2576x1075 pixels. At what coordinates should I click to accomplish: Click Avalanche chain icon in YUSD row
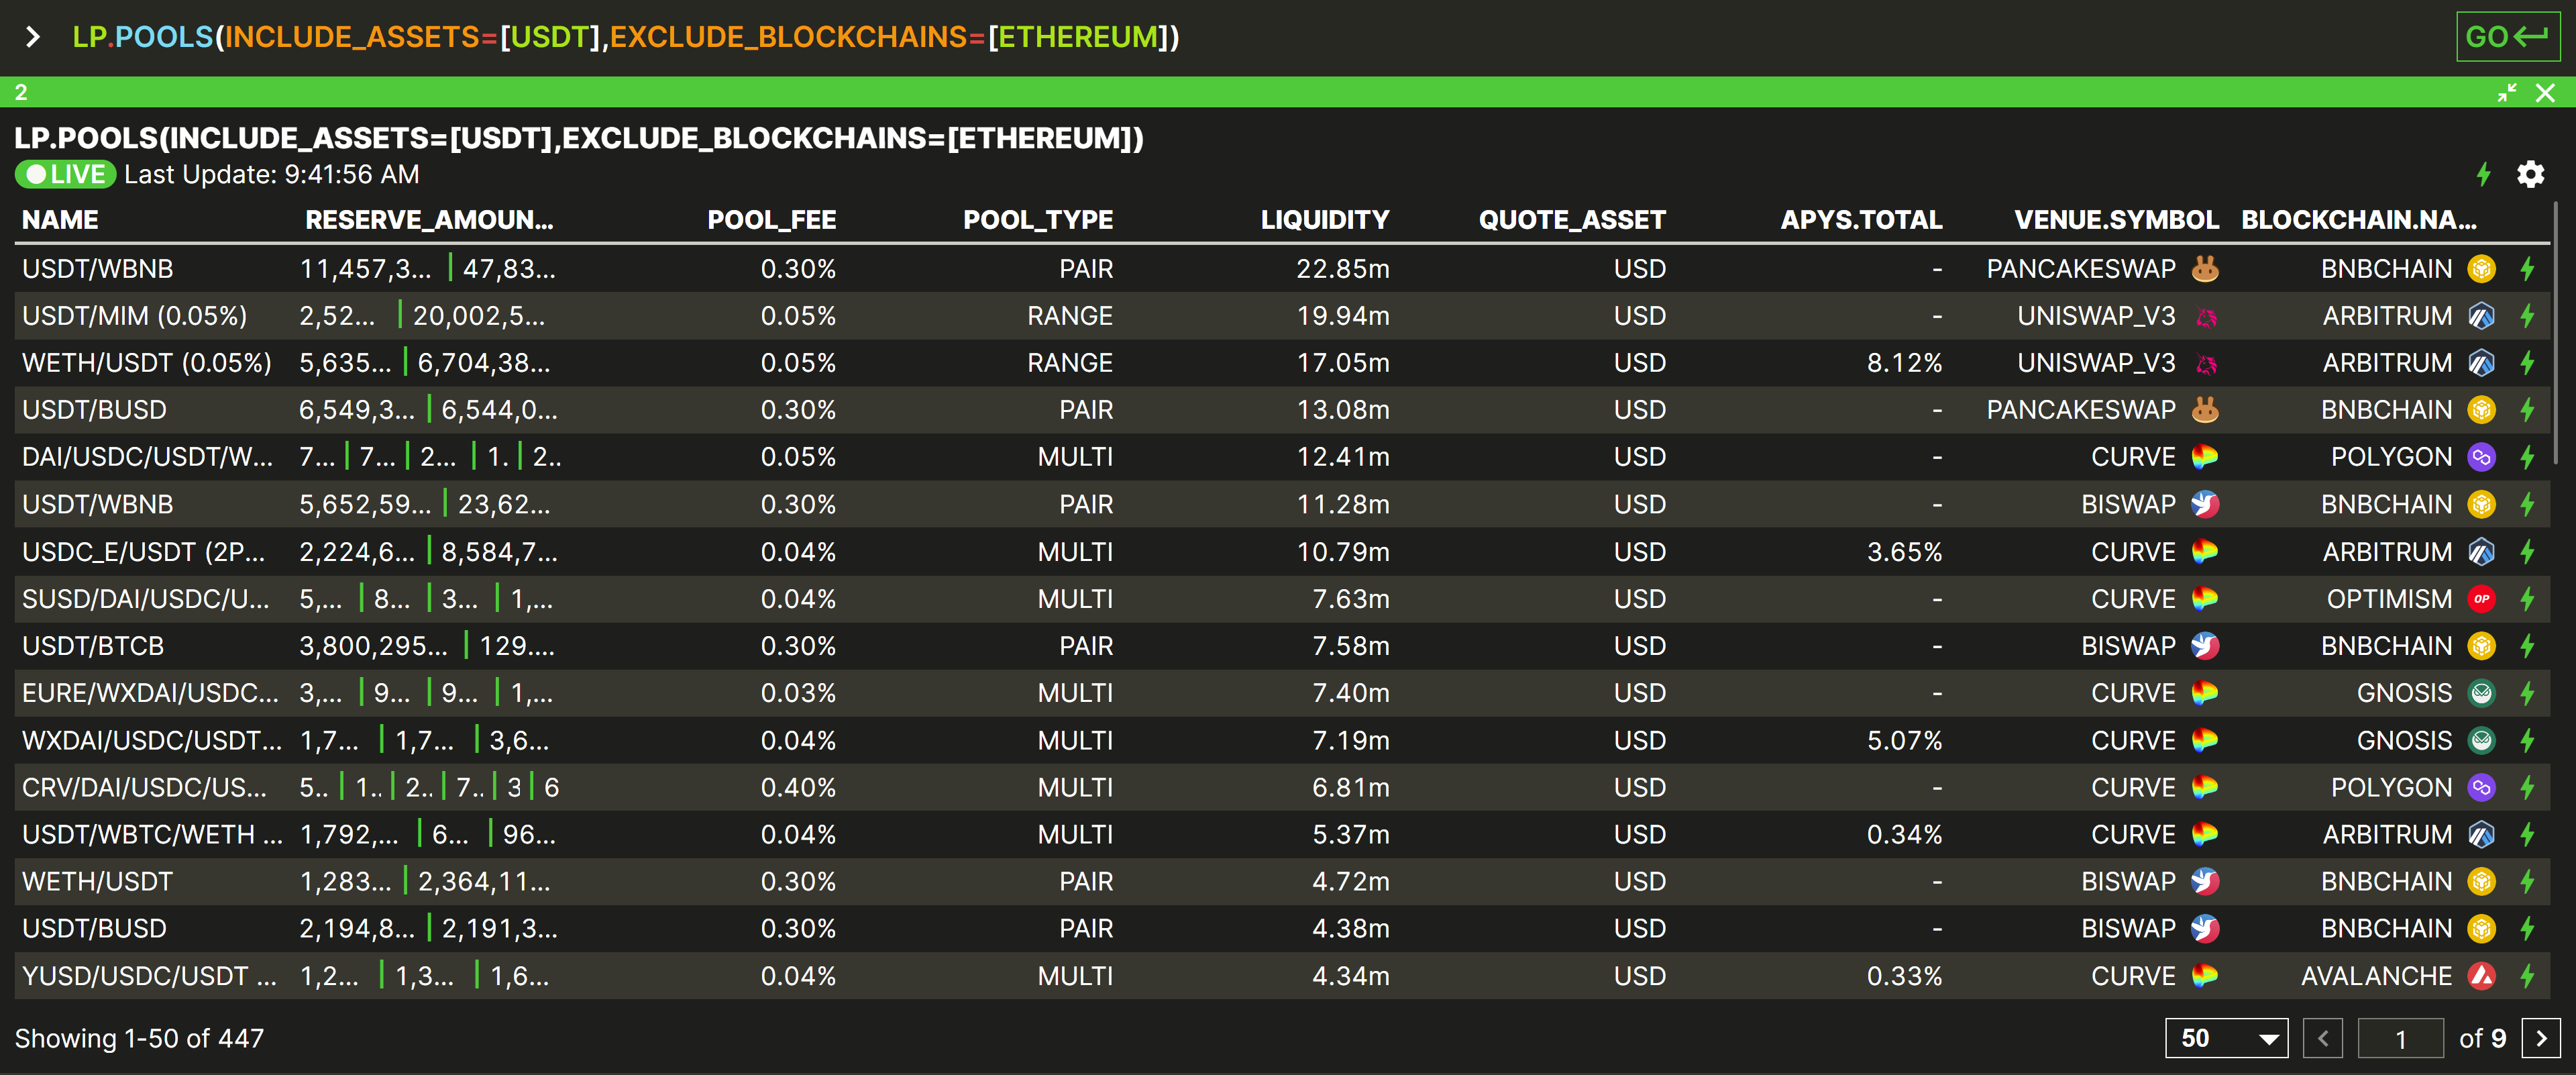(2481, 976)
